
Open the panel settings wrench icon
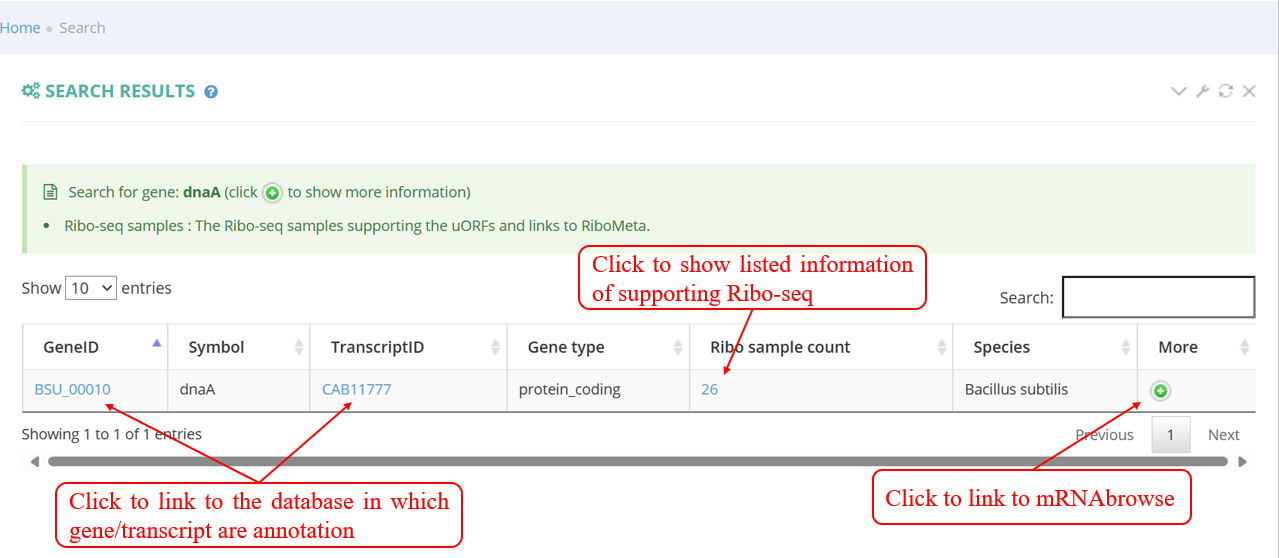pos(1203,91)
